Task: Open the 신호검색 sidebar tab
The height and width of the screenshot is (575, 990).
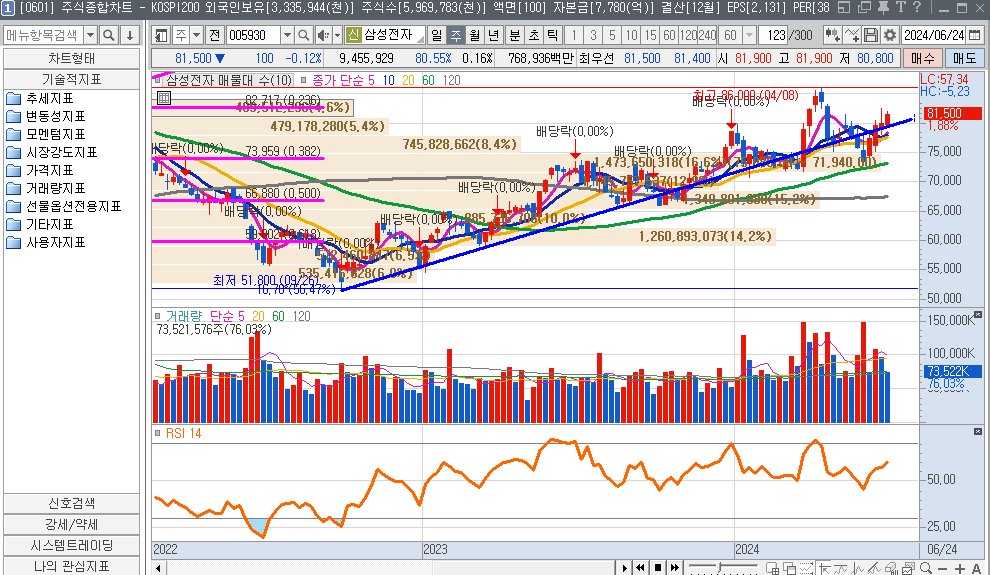Action: pos(71,503)
